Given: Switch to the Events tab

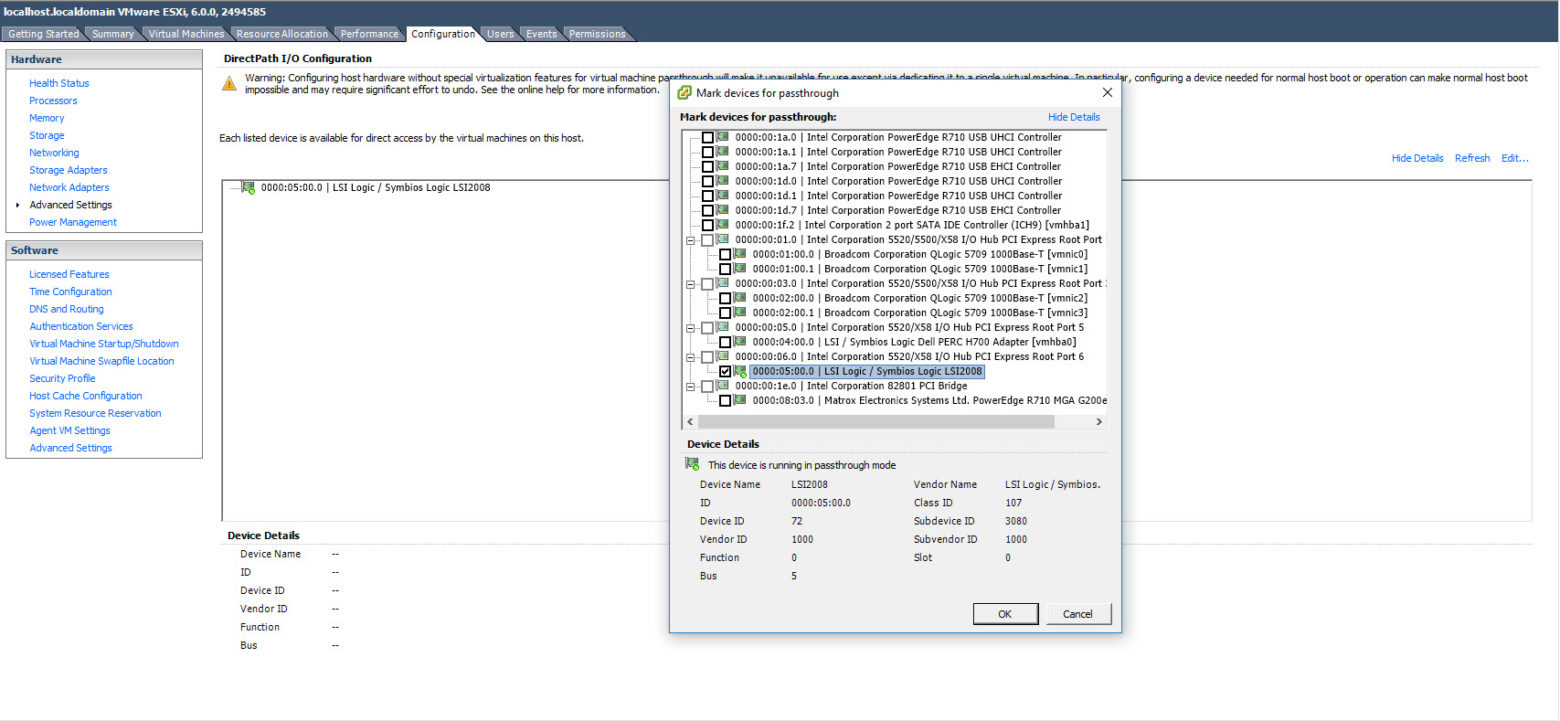Looking at the screenshot, I should [x=541, y=34].
